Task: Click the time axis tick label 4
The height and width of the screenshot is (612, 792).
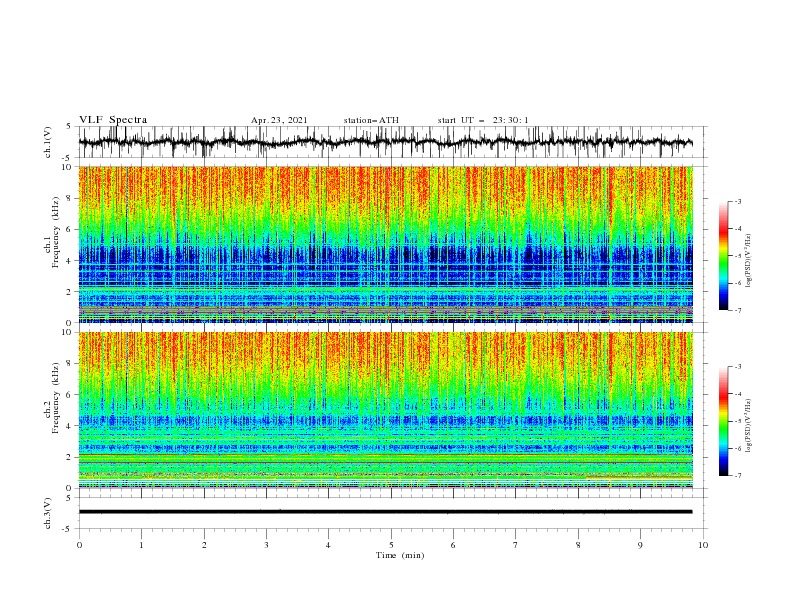Action: coord(329,545)
